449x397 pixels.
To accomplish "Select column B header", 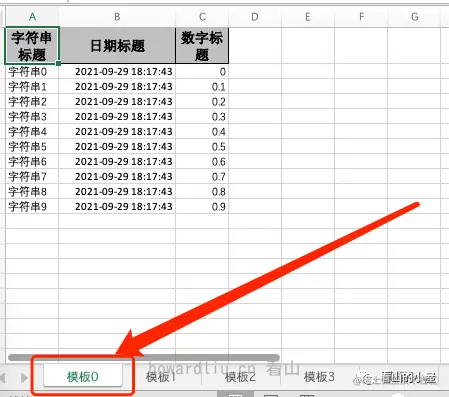I will click(x=117, y=17).
